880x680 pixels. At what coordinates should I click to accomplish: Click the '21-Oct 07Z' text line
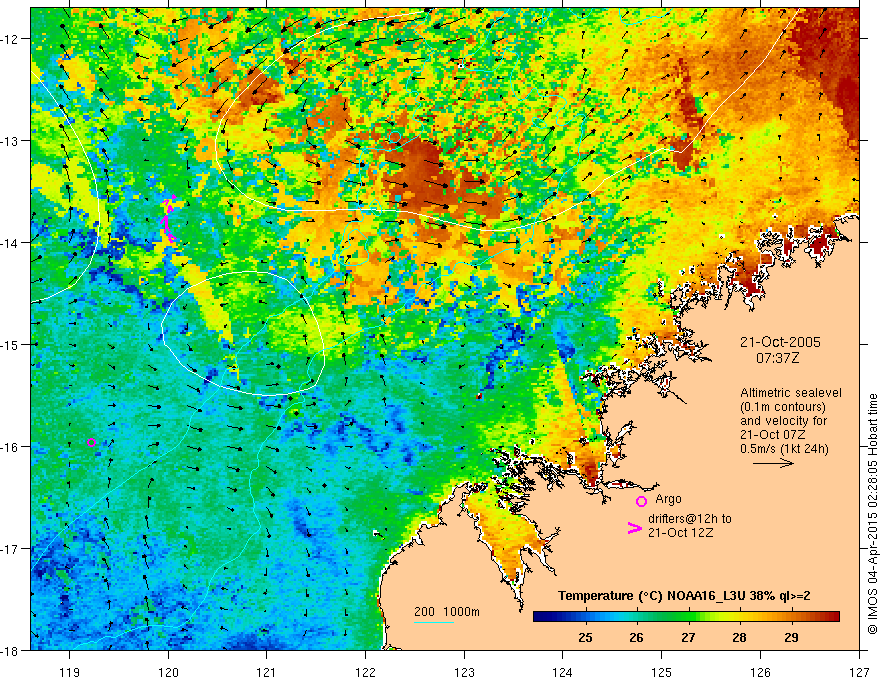(x=773, y=435)
